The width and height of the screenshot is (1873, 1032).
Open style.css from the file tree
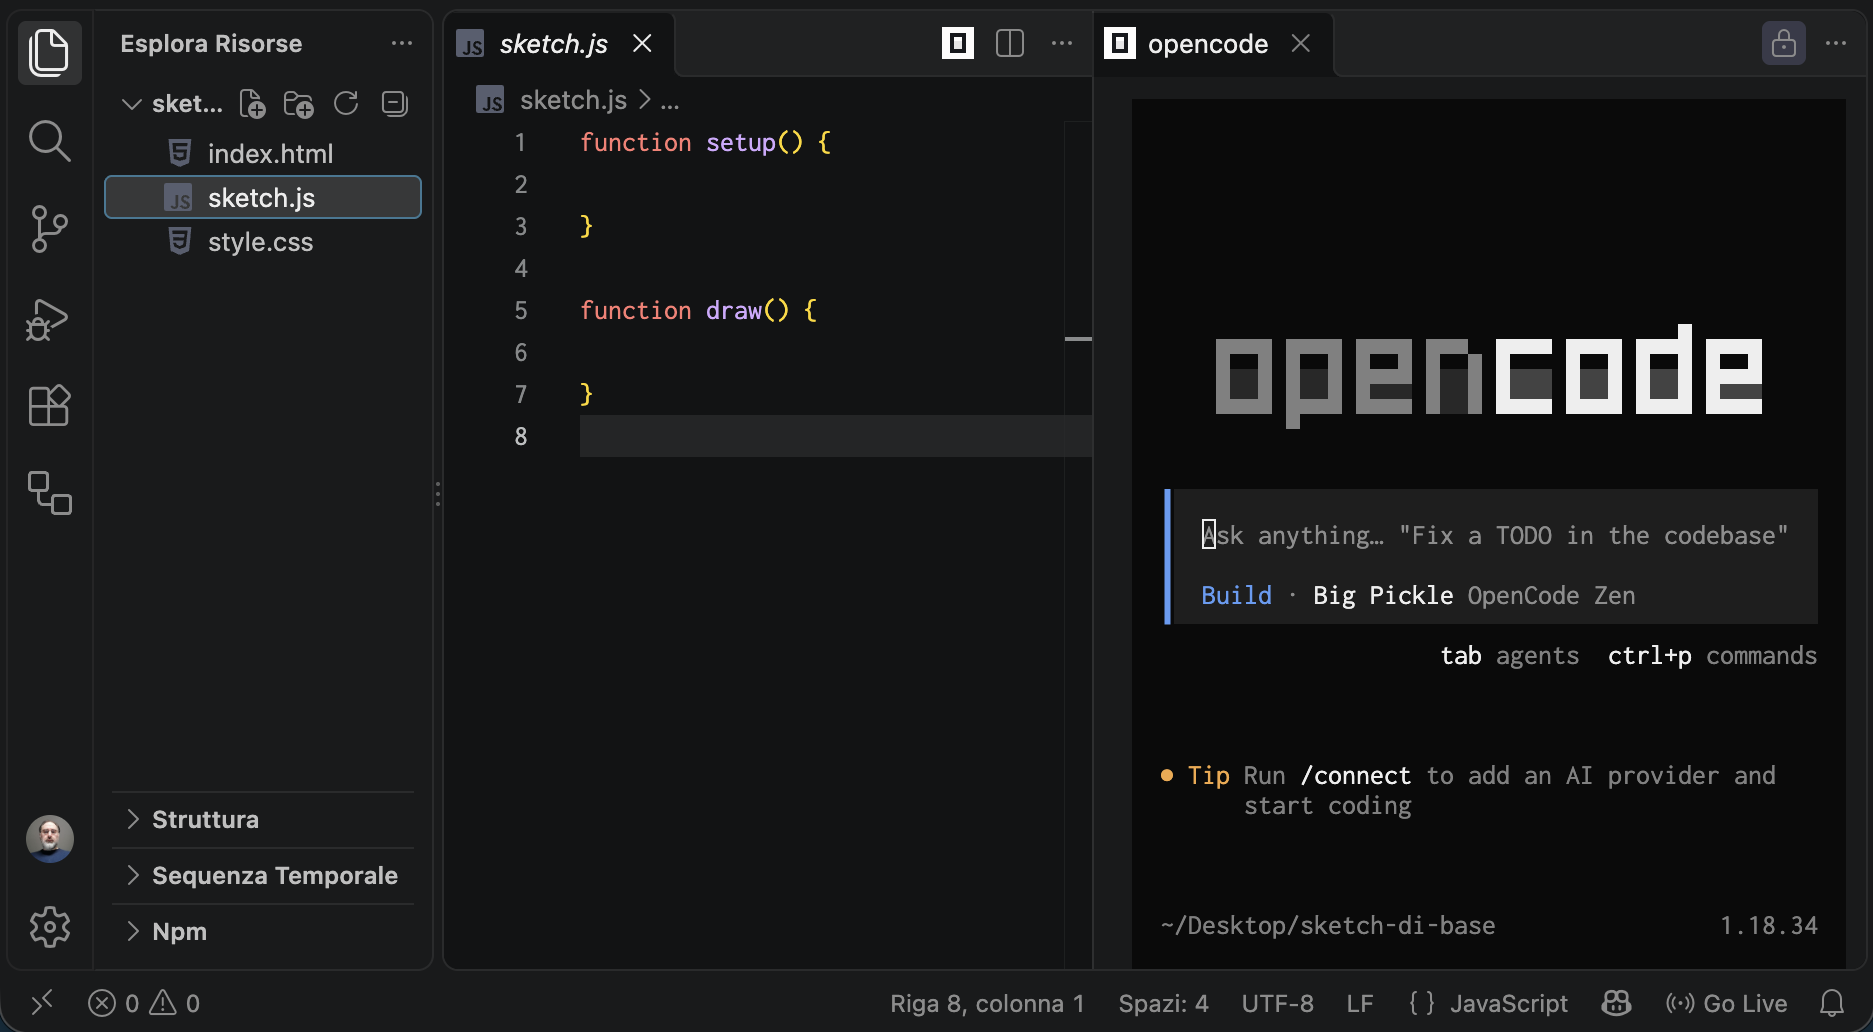(262, 241)
